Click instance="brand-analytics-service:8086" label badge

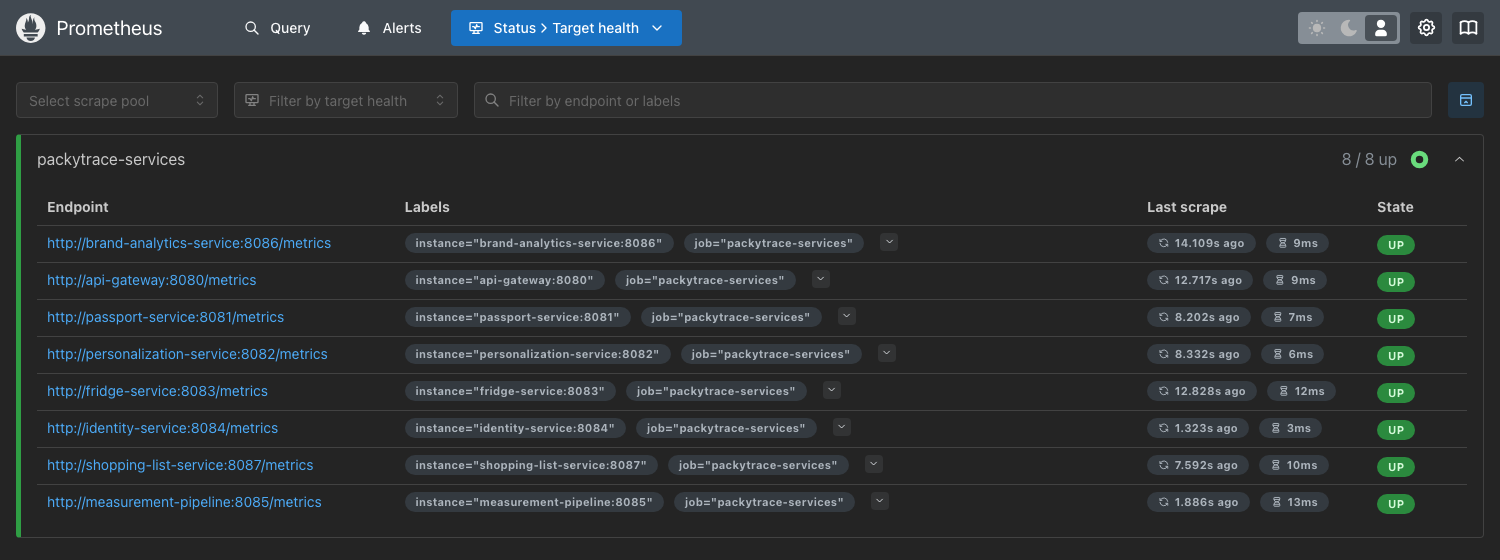click(x=539, y=243)
